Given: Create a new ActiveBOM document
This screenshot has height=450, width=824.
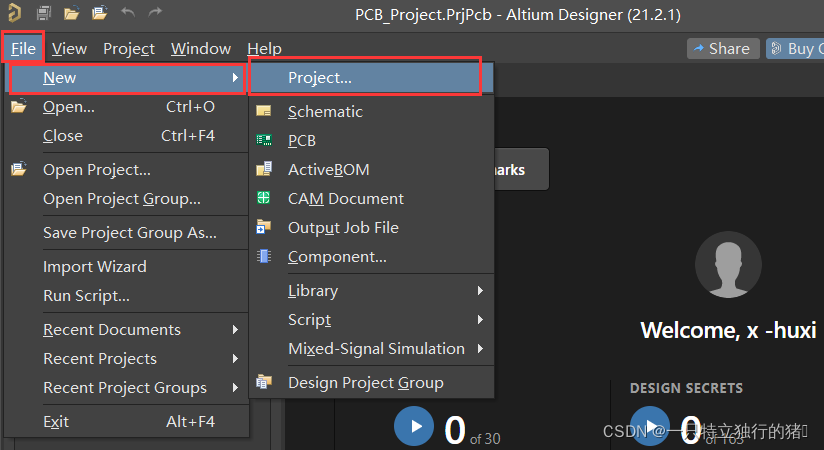Looking at the screenshot, I should [x=372, y=169].
